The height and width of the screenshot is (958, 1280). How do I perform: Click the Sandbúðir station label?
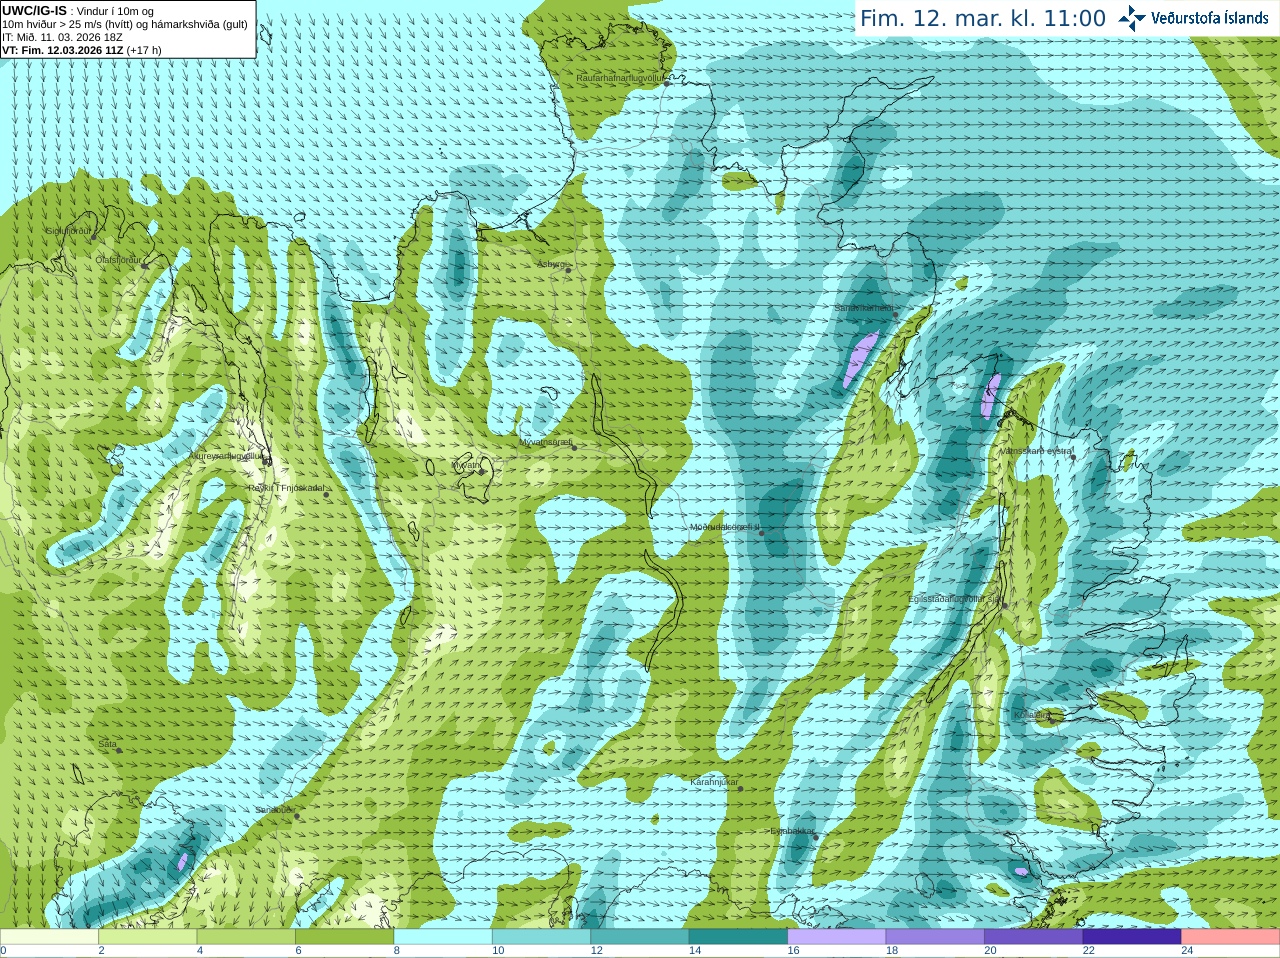[275, 810]
